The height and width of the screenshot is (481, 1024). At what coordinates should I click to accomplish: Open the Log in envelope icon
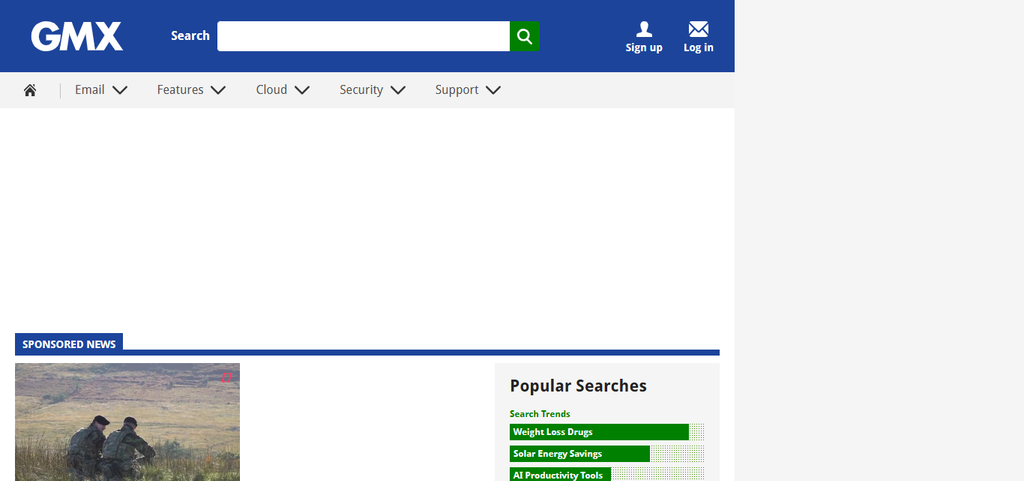[698, 29]
